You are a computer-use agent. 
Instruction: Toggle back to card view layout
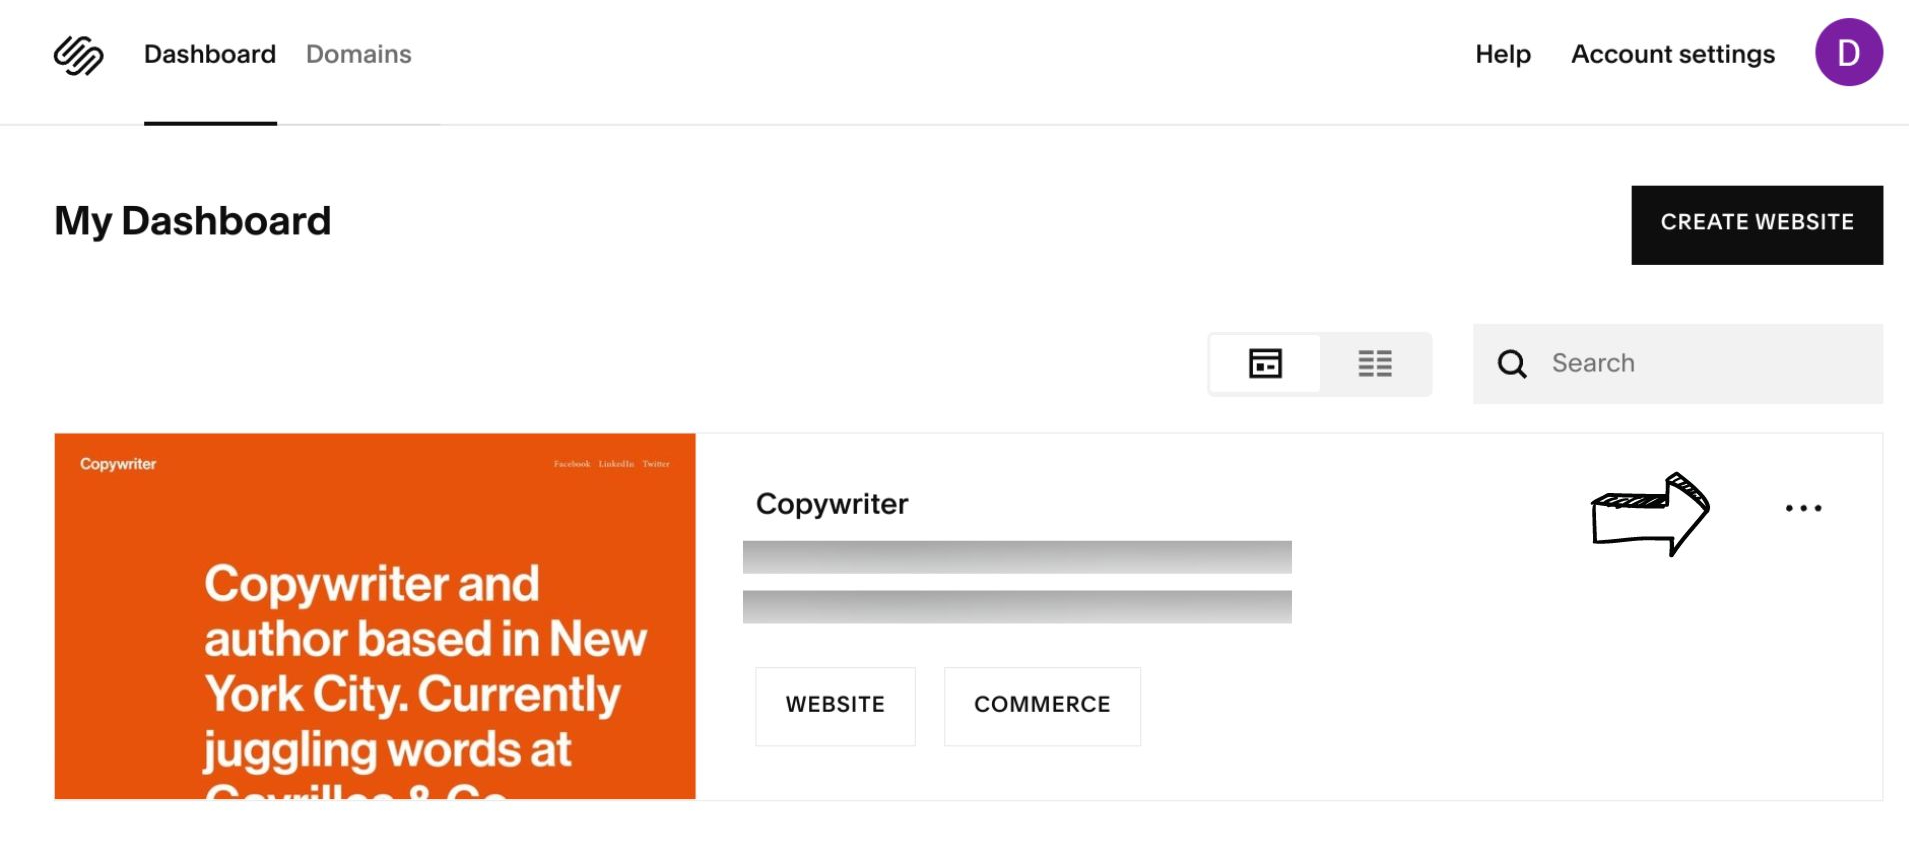click(1264, 363)
